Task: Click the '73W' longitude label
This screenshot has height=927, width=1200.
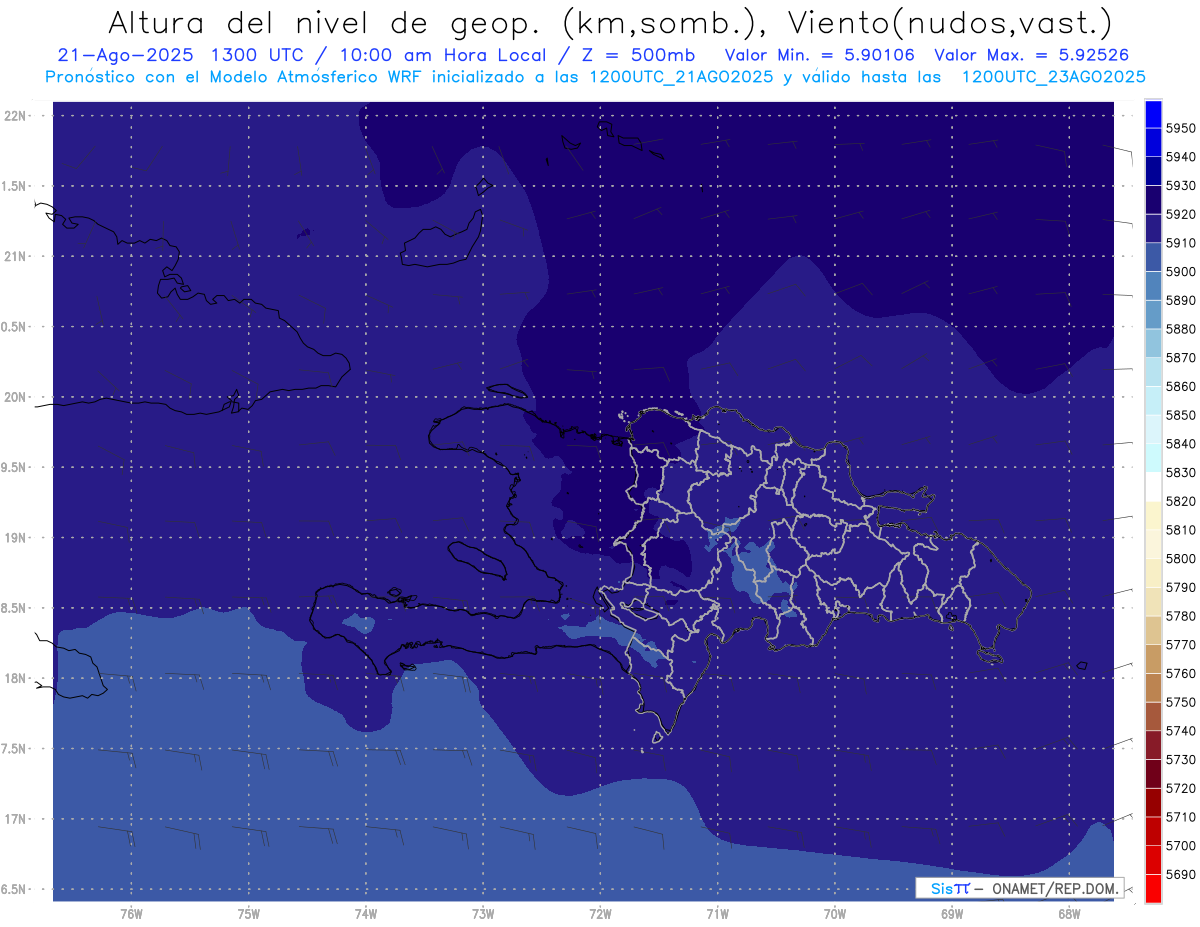Action: point(483,914)
